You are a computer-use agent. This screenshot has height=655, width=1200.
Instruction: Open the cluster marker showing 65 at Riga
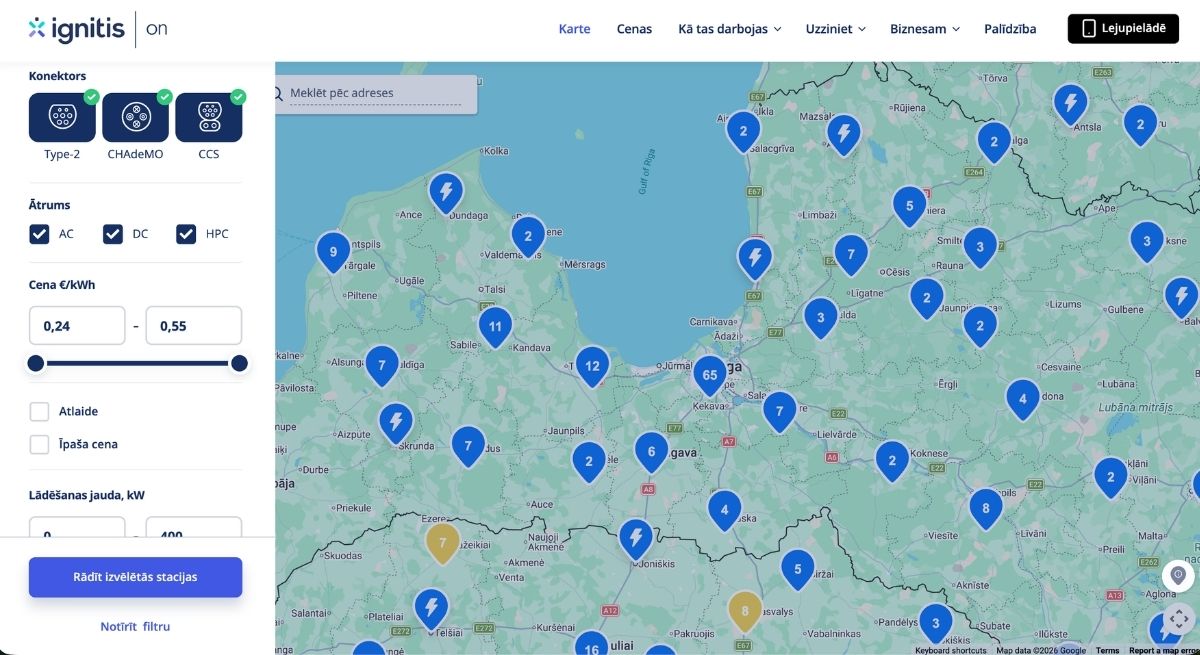709,378
